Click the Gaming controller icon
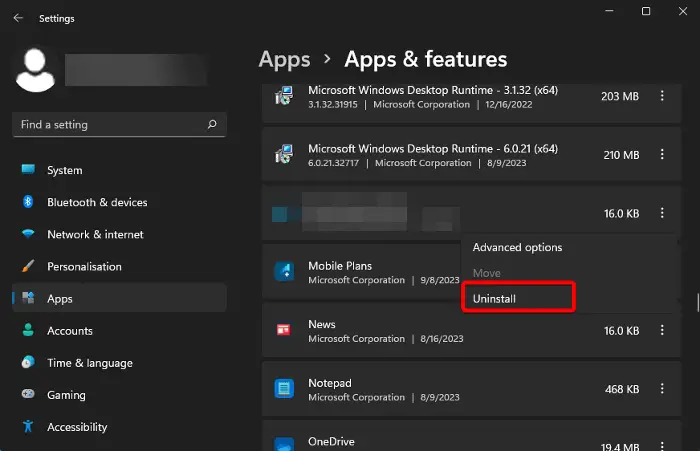The image size is (700, 451). tap(28, 394)
